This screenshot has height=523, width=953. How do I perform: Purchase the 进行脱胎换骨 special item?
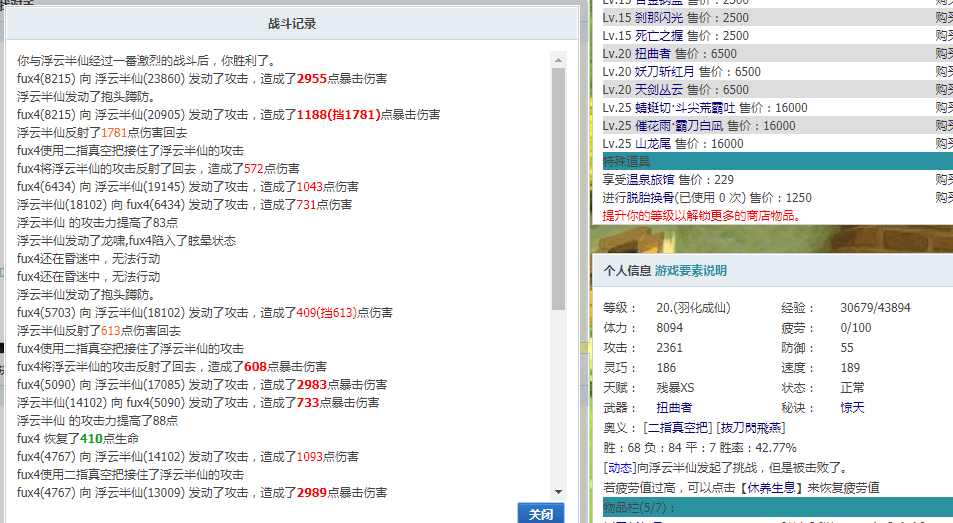[x=944, y=198]
